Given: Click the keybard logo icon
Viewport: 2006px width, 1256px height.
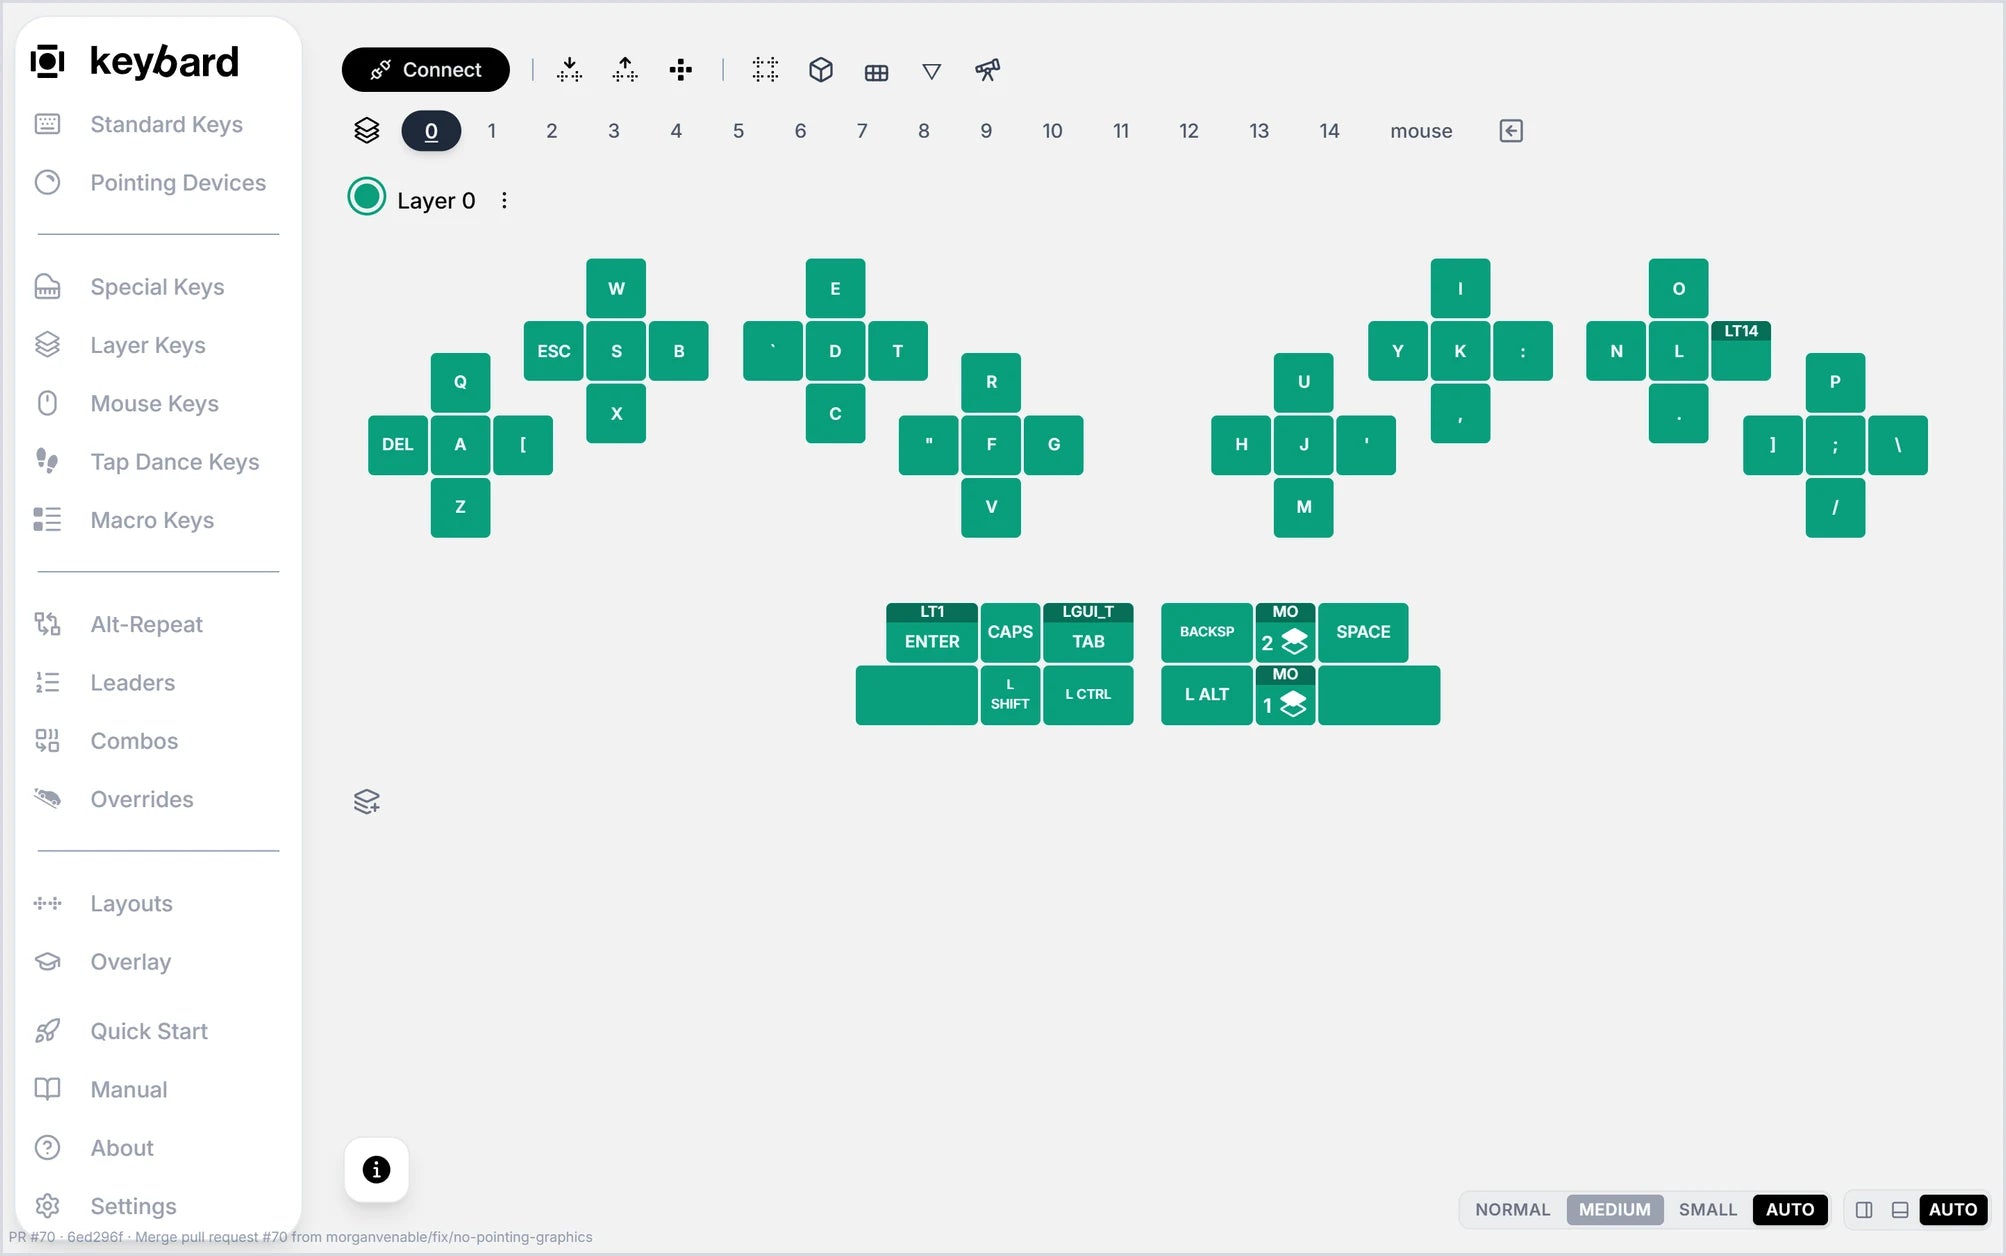Looking at the screenshot, I should click(x=47, y=61).
